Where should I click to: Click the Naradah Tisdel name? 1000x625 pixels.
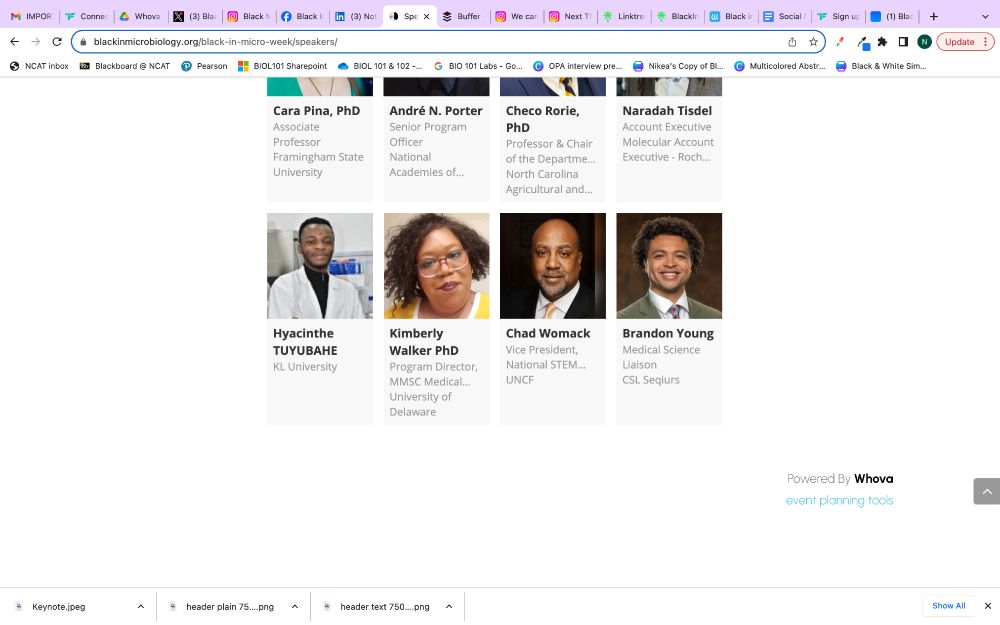coord(667,111)
